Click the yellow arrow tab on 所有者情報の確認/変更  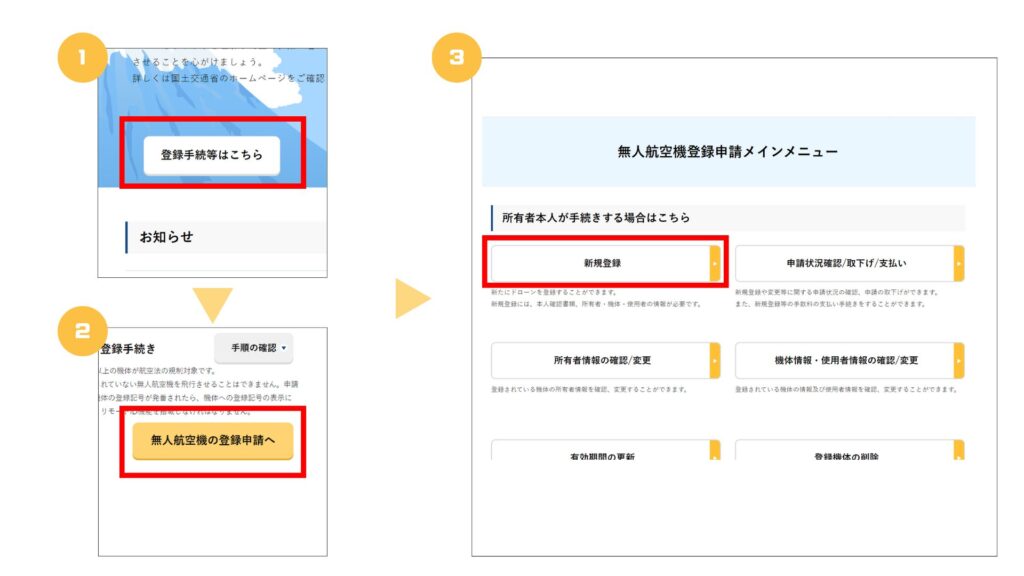tap(715, 360)
